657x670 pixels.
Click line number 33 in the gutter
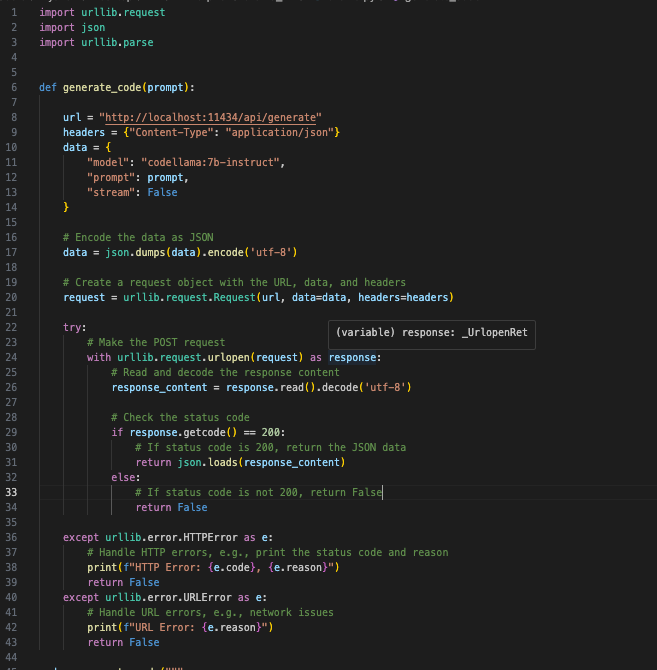(12, 492)
